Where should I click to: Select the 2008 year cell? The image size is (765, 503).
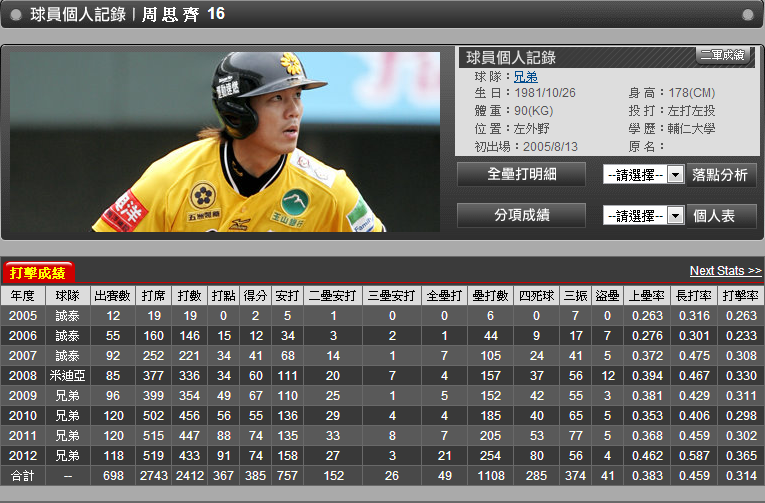pos(23,376)
